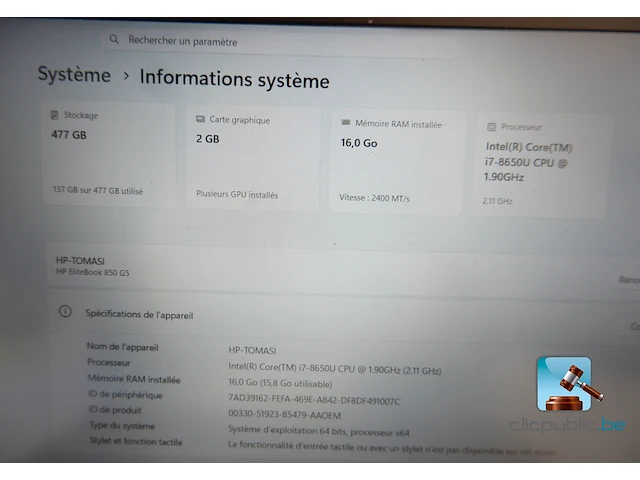Viewport: 640px width, 480px height.
Task: Select the 'Stylet et fonction tactile' label
Action: [x=136, y=441]
